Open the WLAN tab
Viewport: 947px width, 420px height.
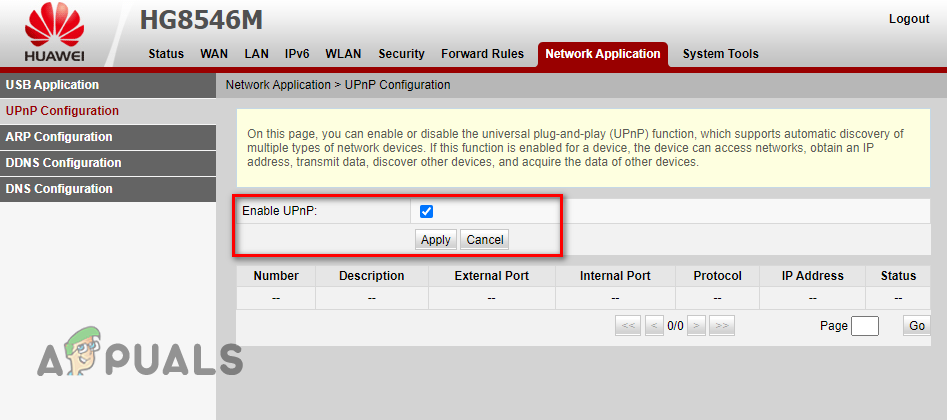(343, 54)
